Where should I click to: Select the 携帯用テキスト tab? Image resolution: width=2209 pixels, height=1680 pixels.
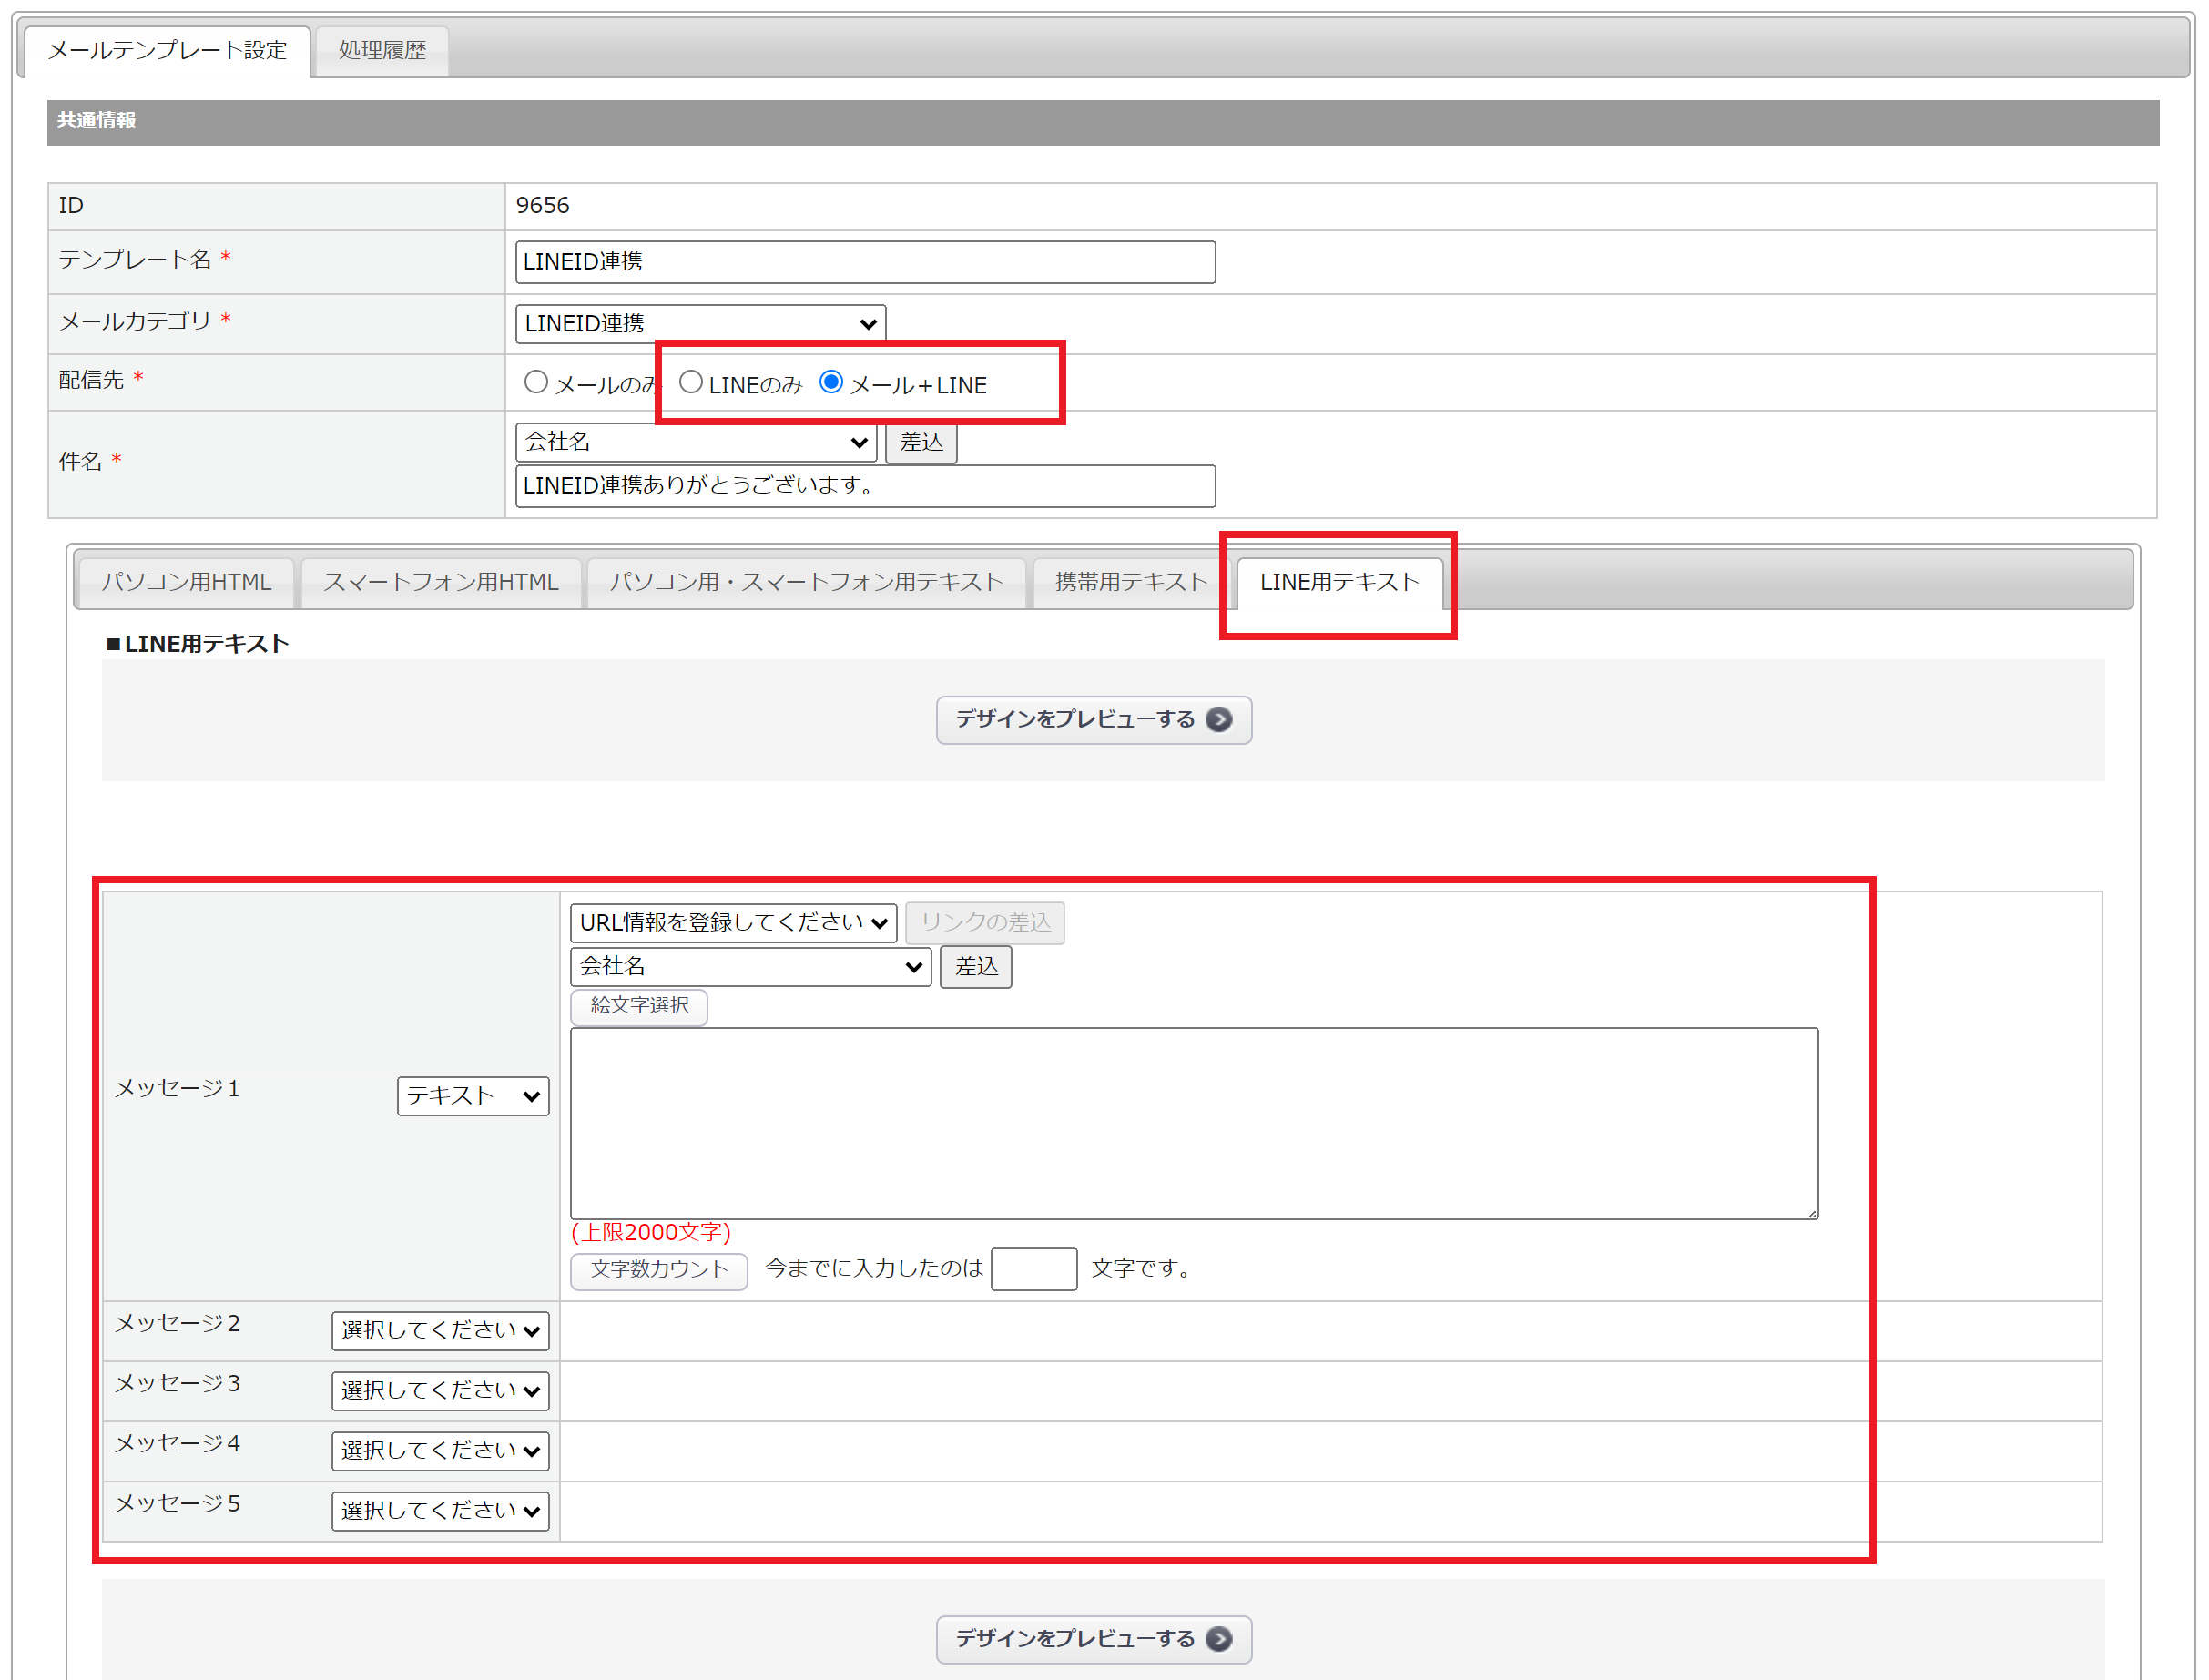point(1130,582)
